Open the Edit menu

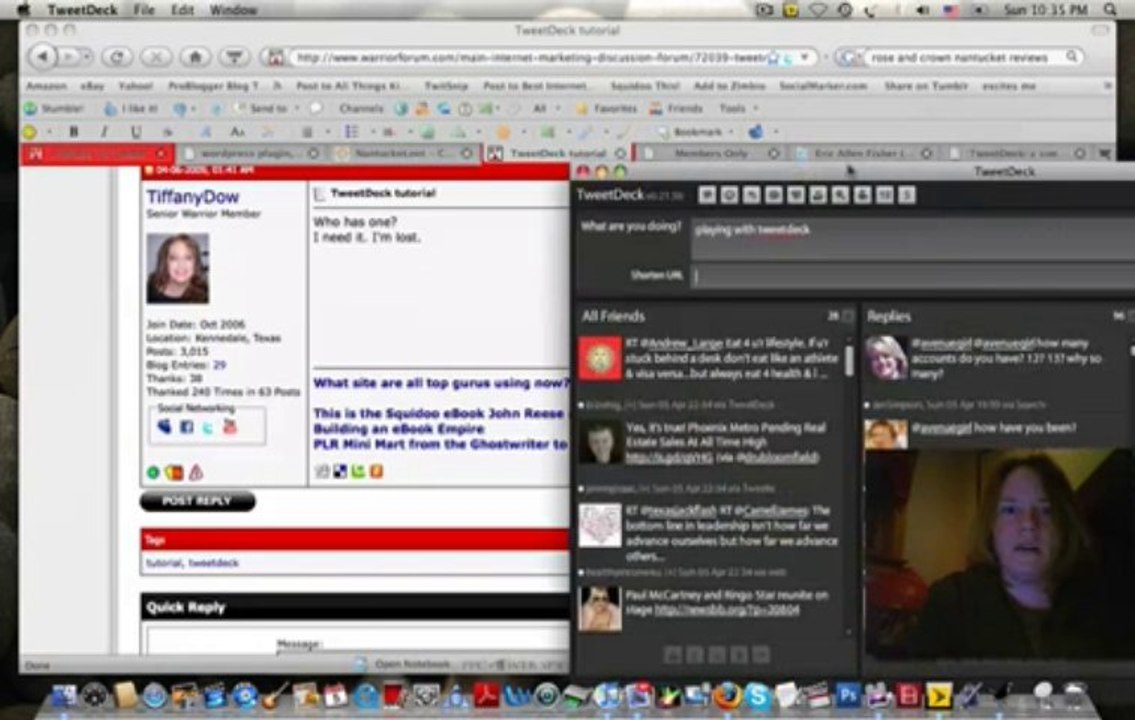point(182,9)
